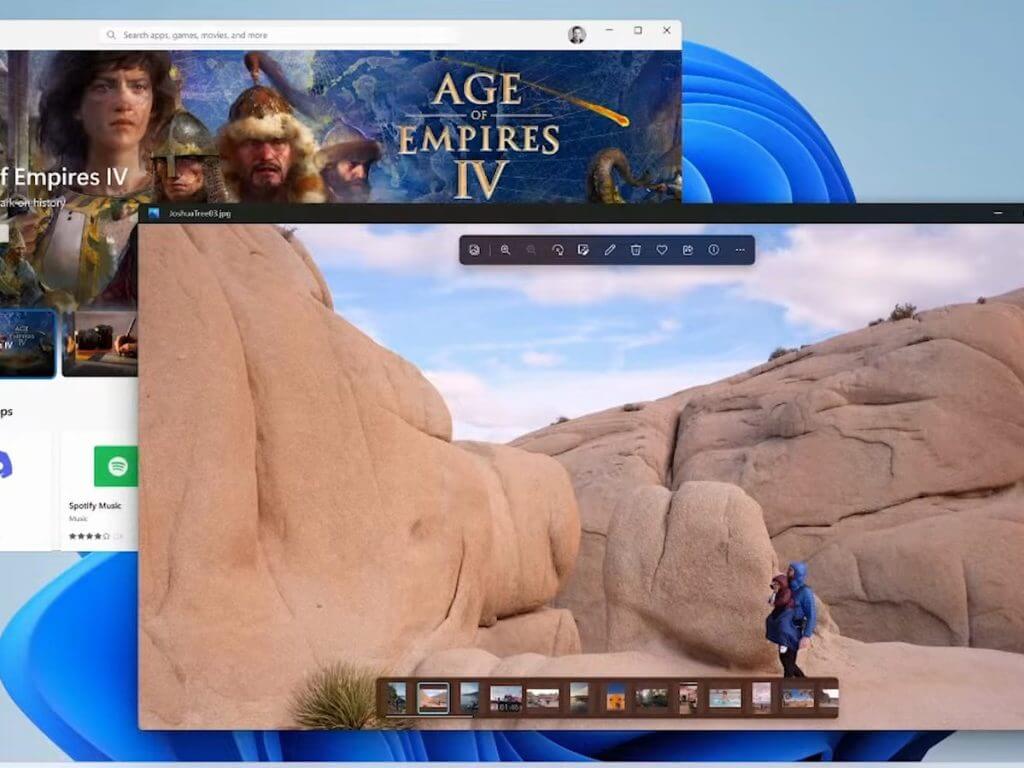
Task: Select the orange flower on blue thumbnail
Action: point(615,697)
